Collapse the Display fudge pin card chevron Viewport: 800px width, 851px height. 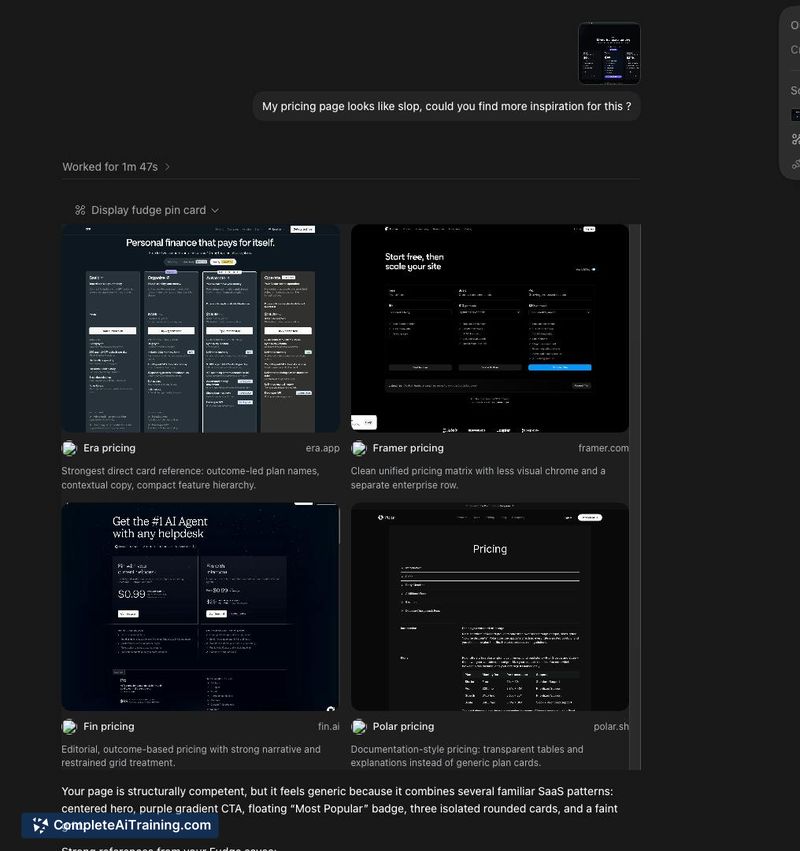click(x=215, y=210)
